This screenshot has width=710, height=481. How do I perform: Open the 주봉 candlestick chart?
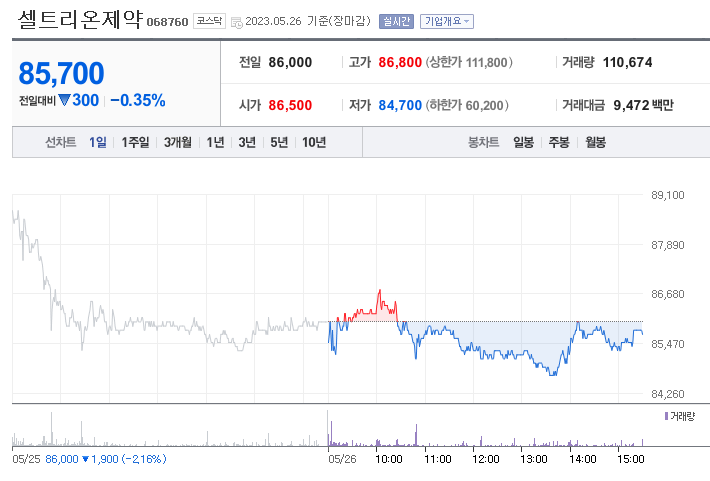click(x=559, y=142)
